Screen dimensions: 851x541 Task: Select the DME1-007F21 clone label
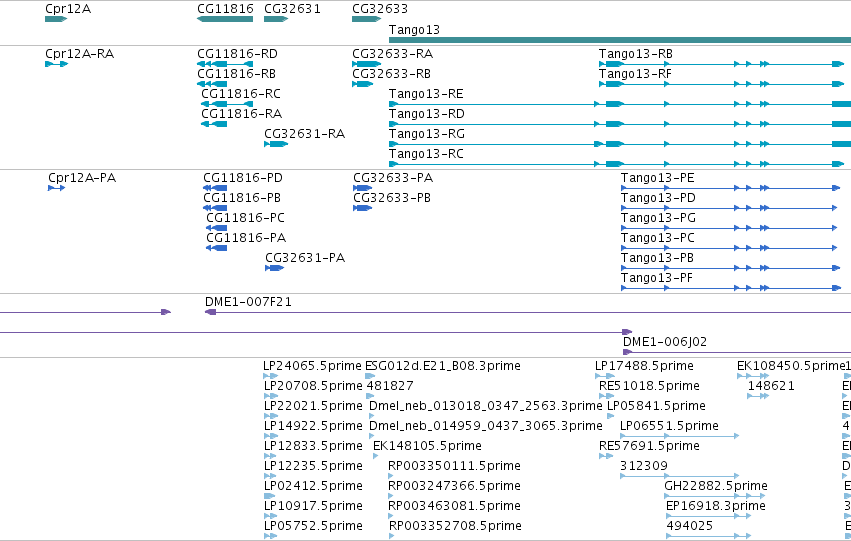pyautogui.click(x=248, y=302)
